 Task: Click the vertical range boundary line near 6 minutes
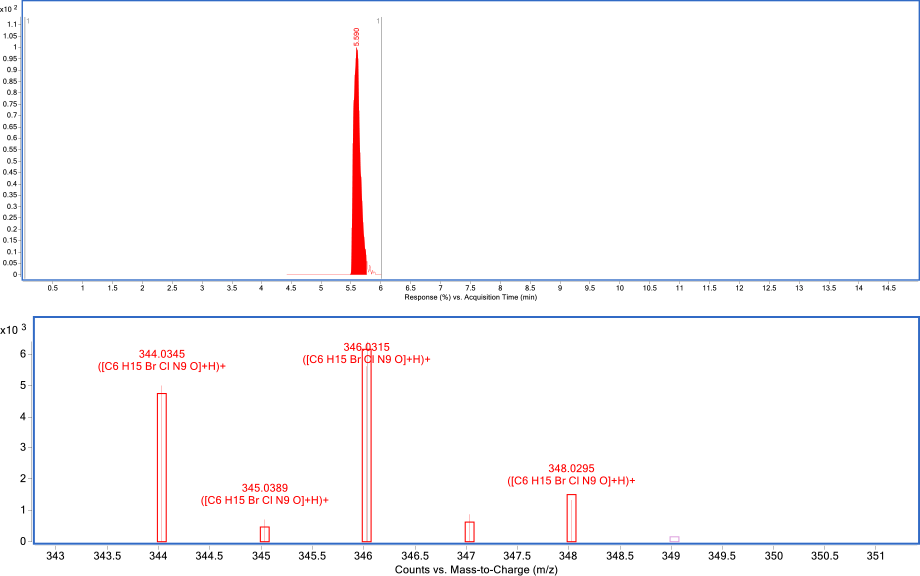click(382, 150)
